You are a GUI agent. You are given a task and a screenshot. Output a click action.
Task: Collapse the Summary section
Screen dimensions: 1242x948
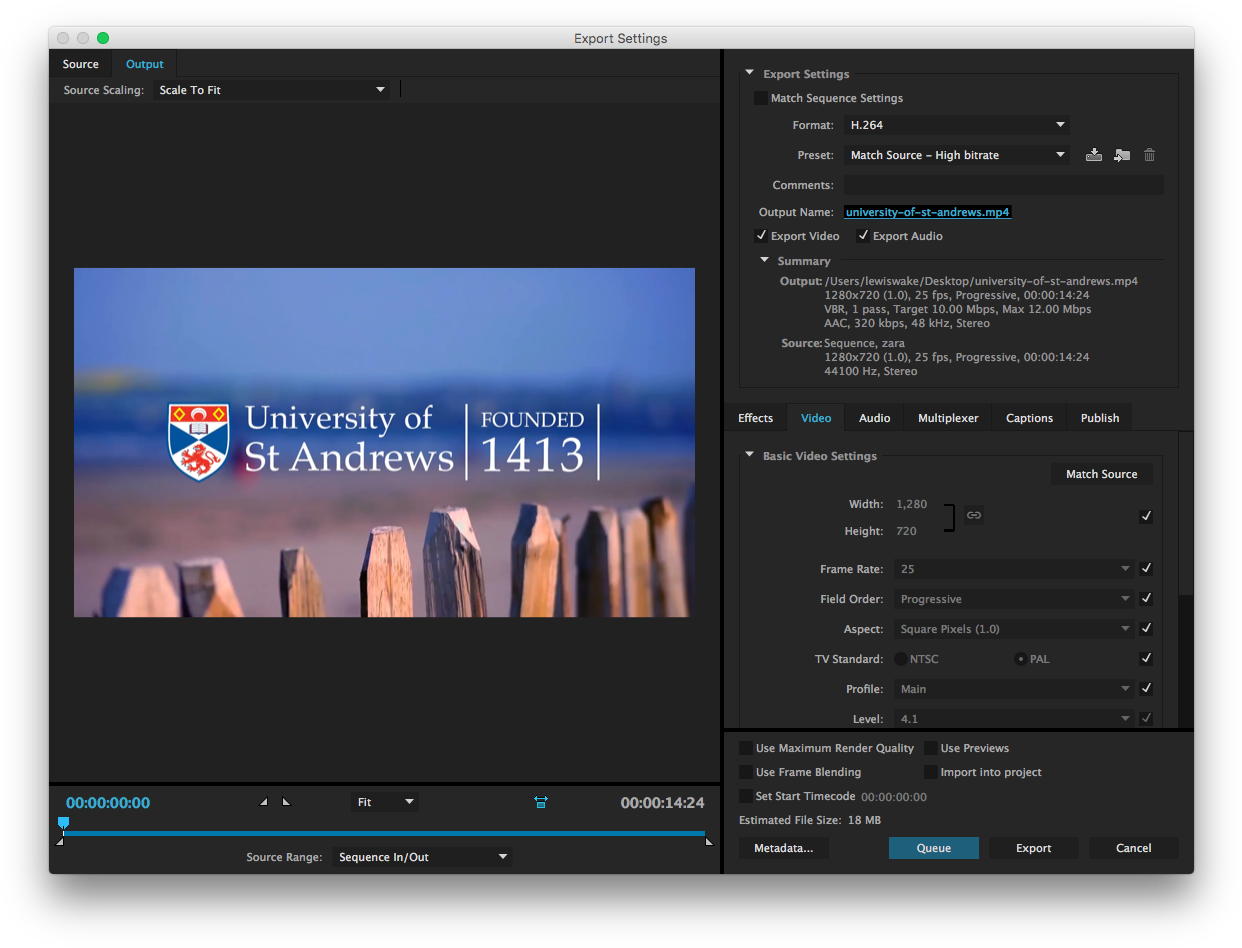click(764, 260)
